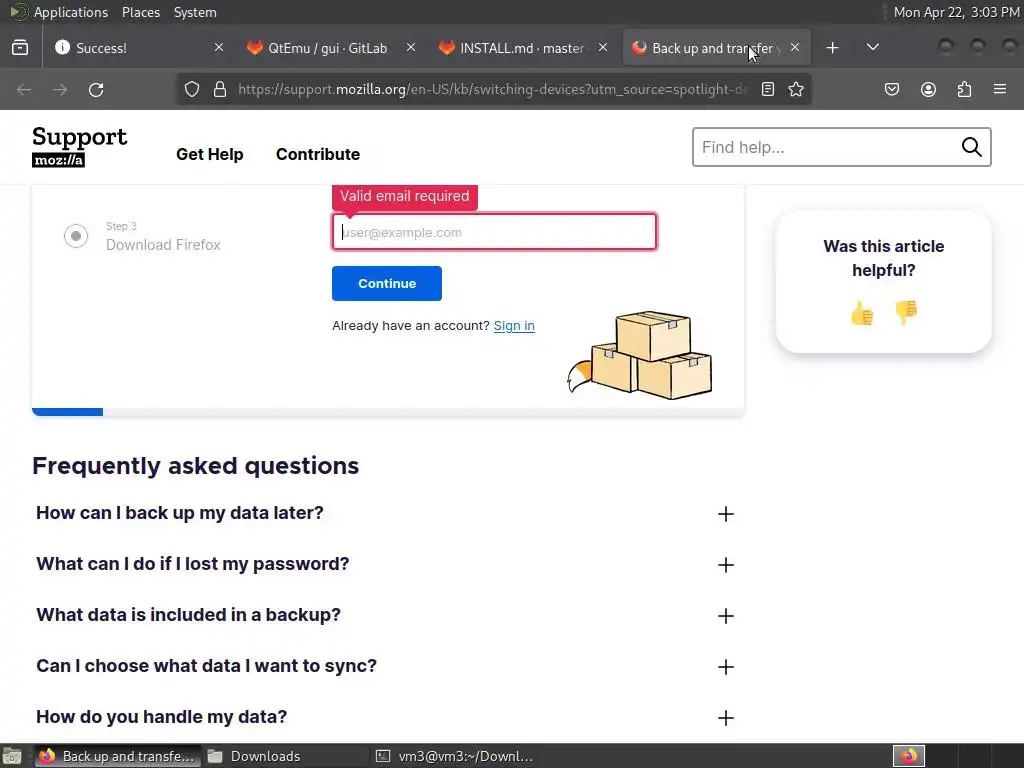Select Step 3 Download Firefox radio
This screenshot has width=1024, height=768.
click(76, 236)
